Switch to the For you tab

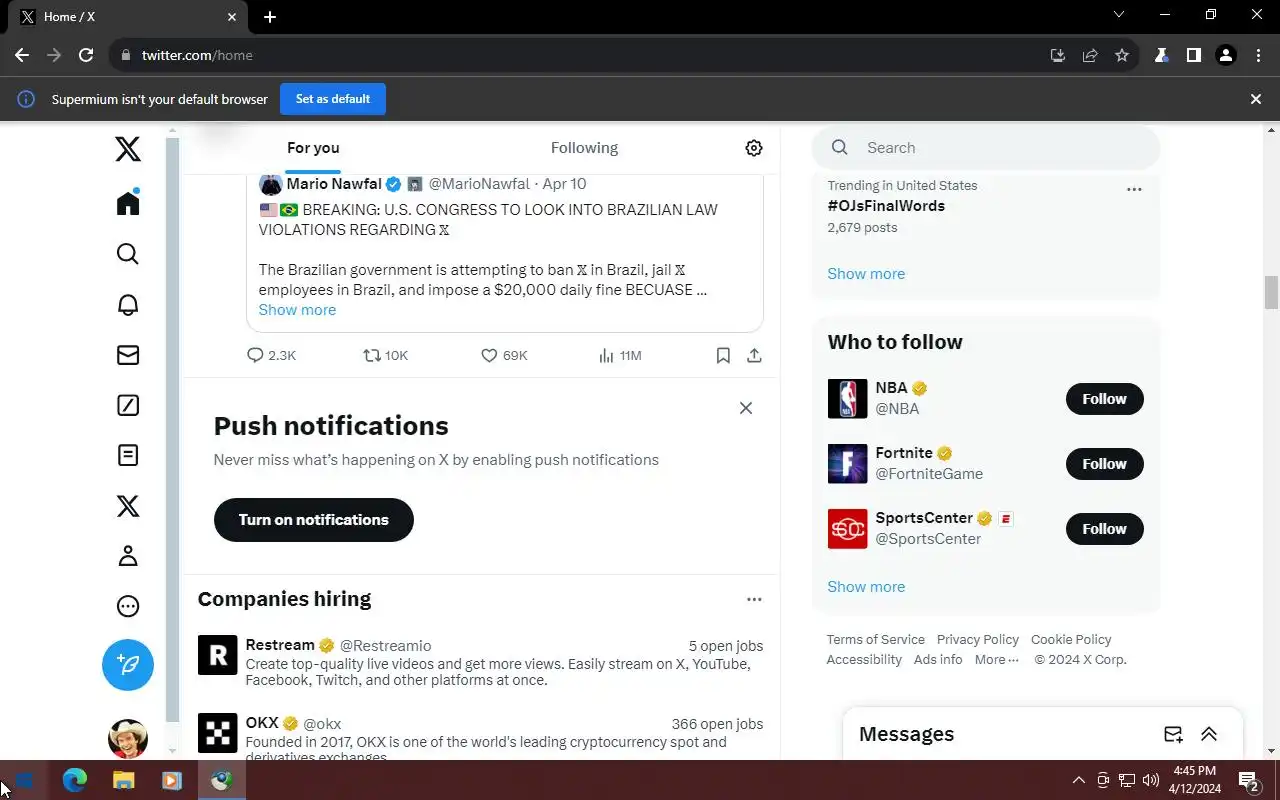(313, 148)
